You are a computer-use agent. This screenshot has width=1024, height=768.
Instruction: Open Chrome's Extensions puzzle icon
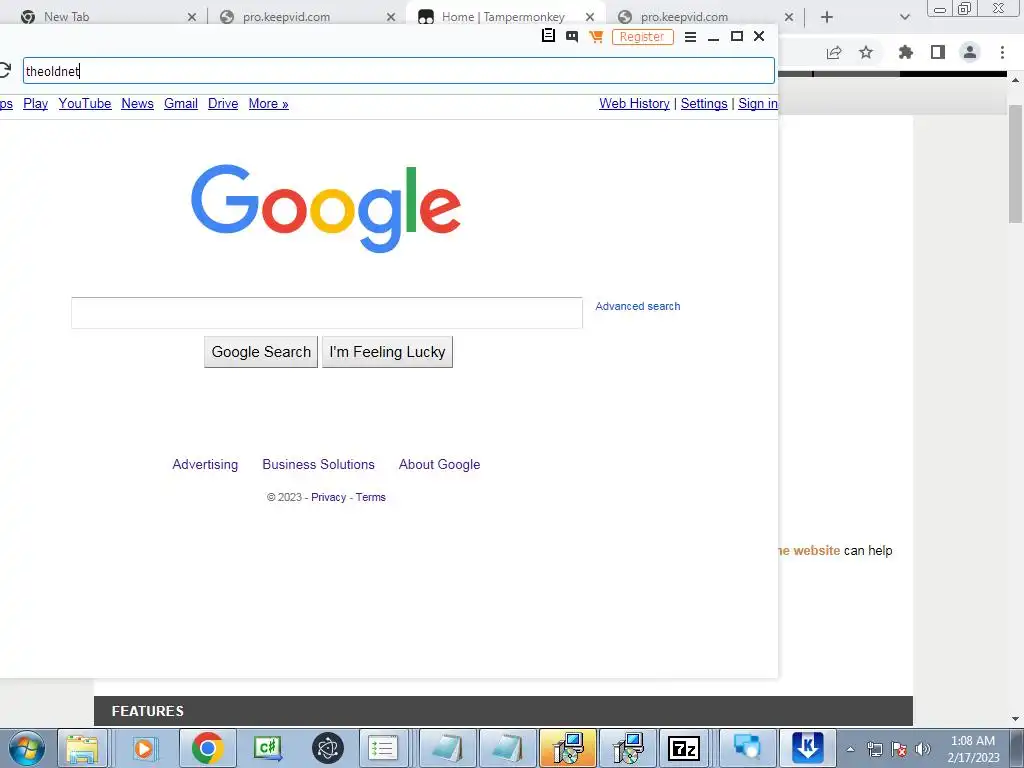(906, 52)
